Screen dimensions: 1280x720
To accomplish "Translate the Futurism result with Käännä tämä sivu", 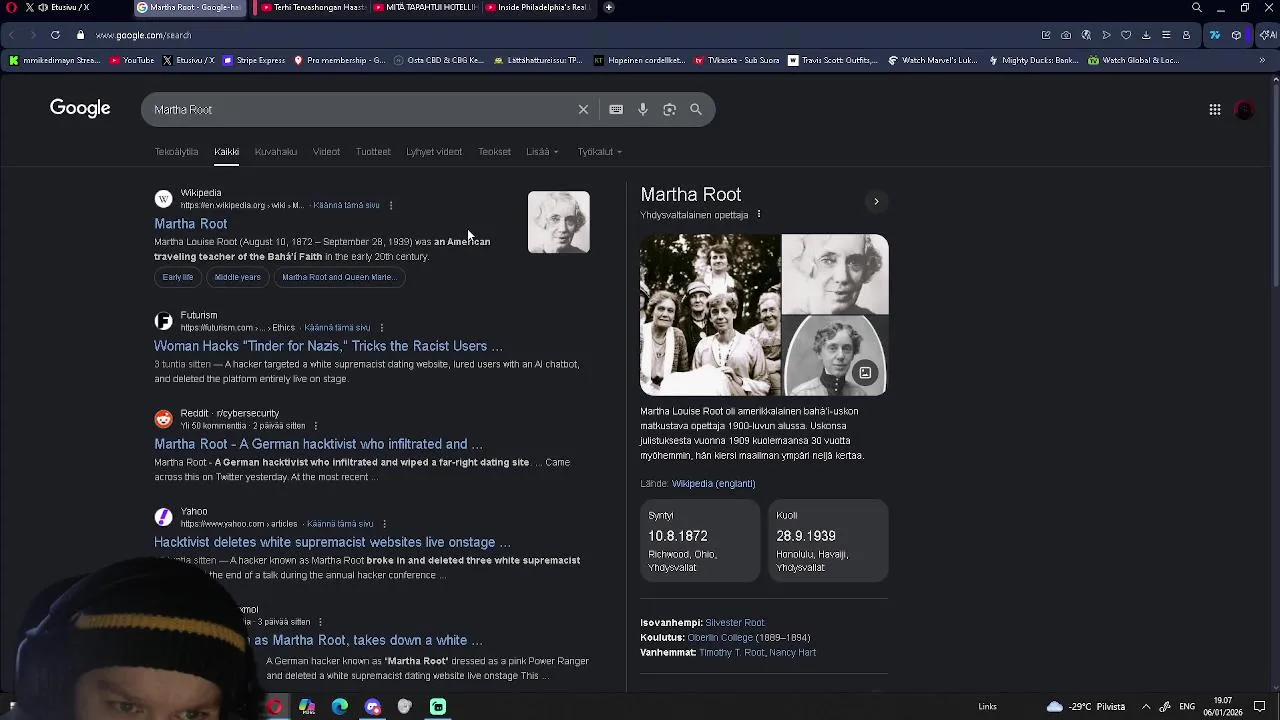I will tap(337, 328).
